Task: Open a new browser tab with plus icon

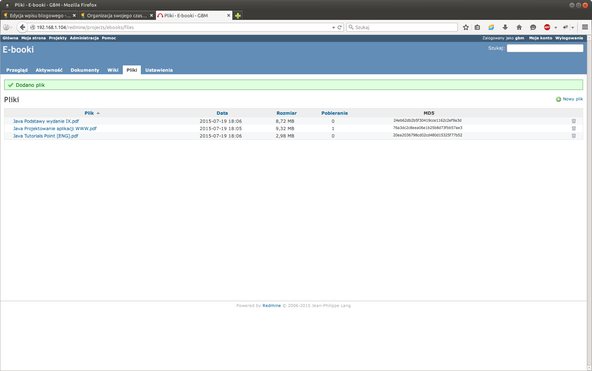Action: pyautogui.click(x=238, y=15)
